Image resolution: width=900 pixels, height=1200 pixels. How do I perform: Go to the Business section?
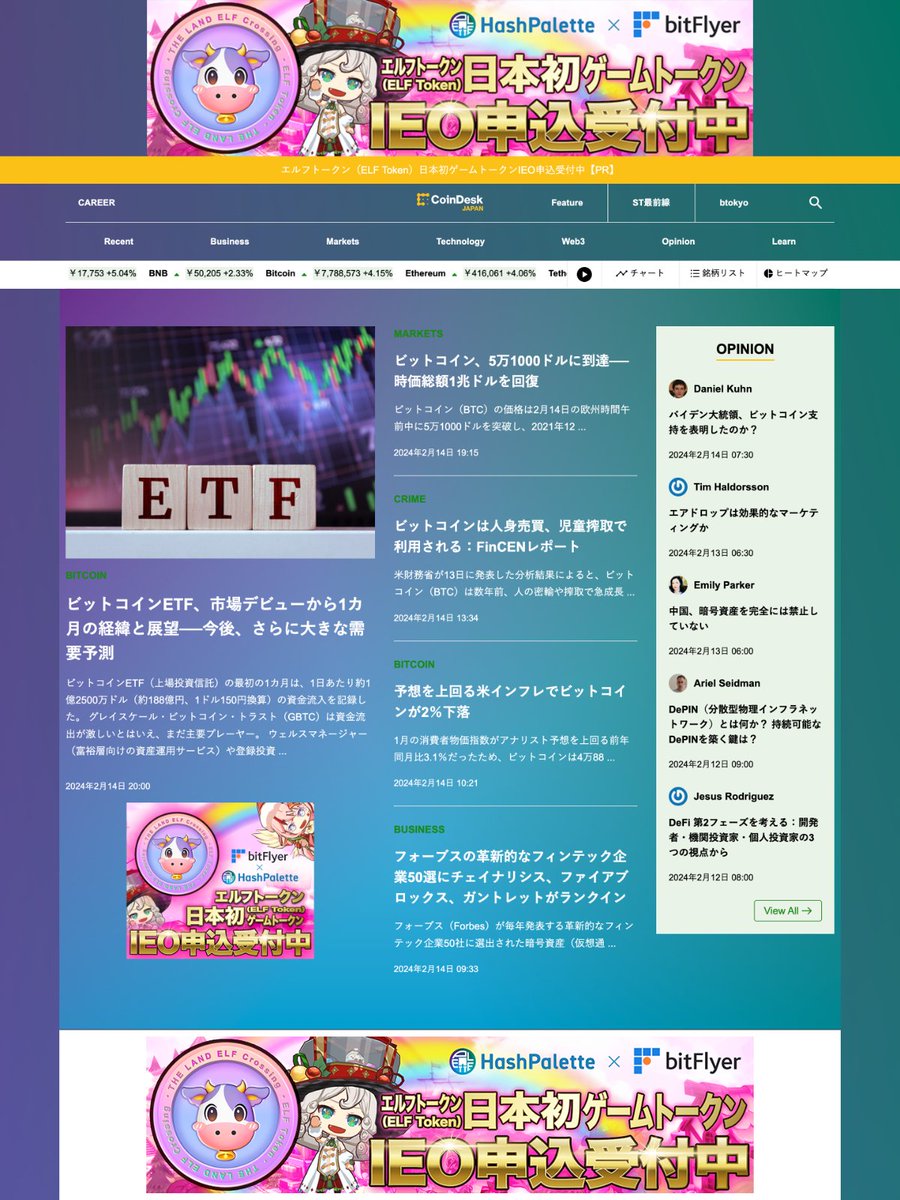click(x=229, y=241)
